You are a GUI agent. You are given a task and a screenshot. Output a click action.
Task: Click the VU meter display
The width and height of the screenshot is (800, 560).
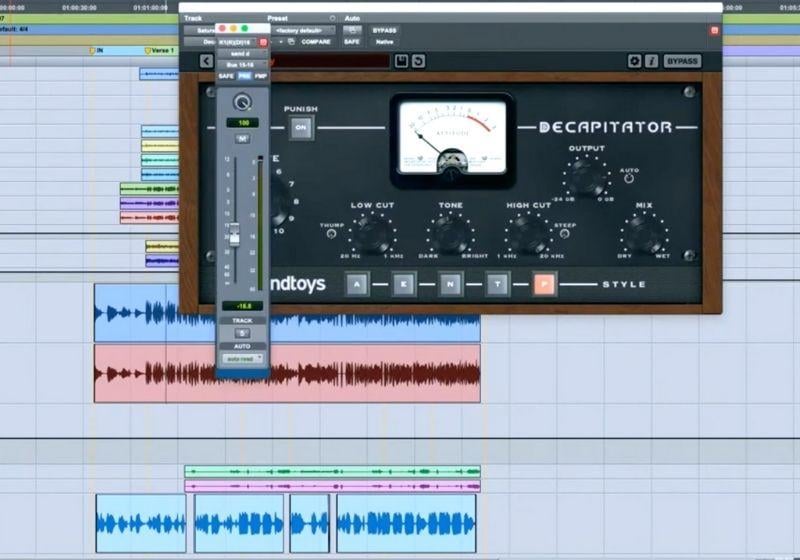click(452, 138)
